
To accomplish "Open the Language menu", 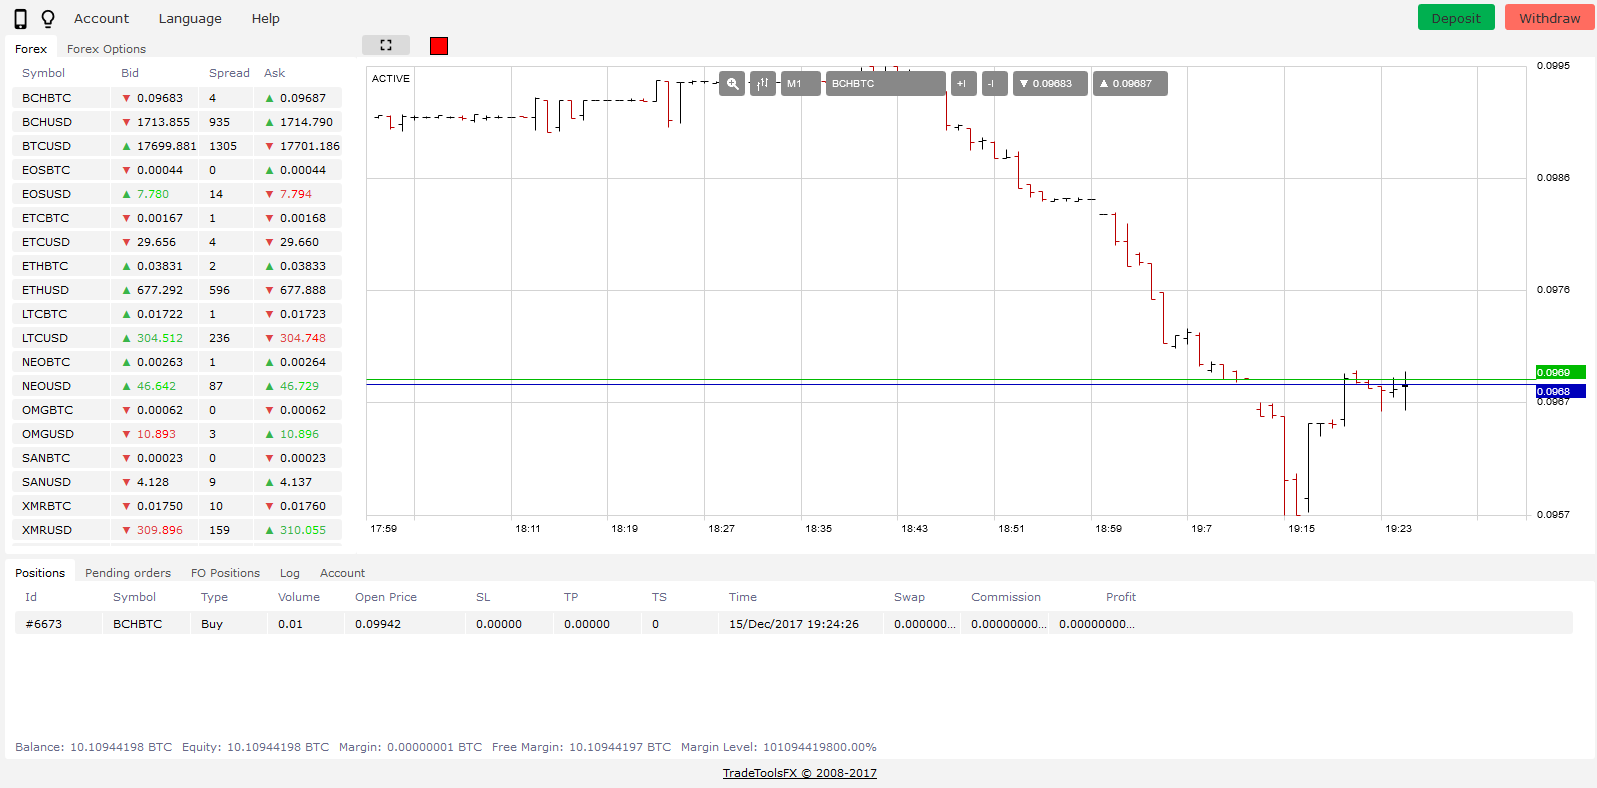I will [x=190, y=19].
